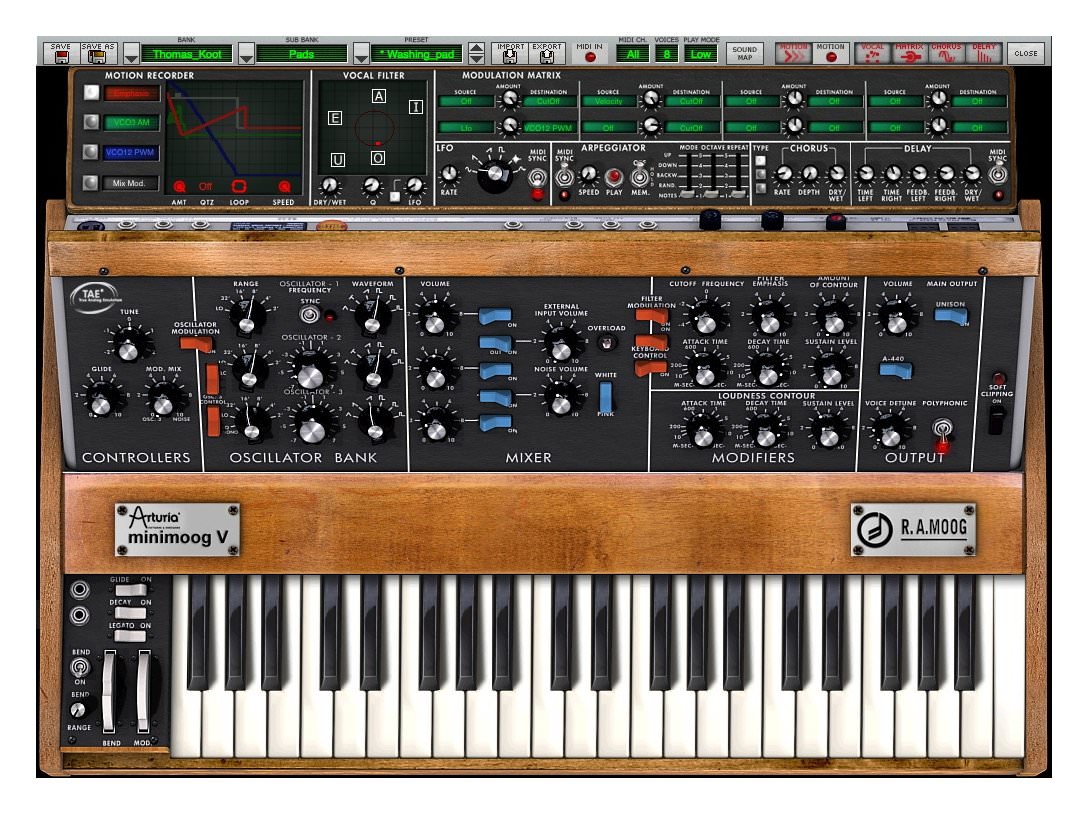The width and height of the screenshot is (1088, 814).
Task: Toggle the Unison switch
Action: coord(951,316)
